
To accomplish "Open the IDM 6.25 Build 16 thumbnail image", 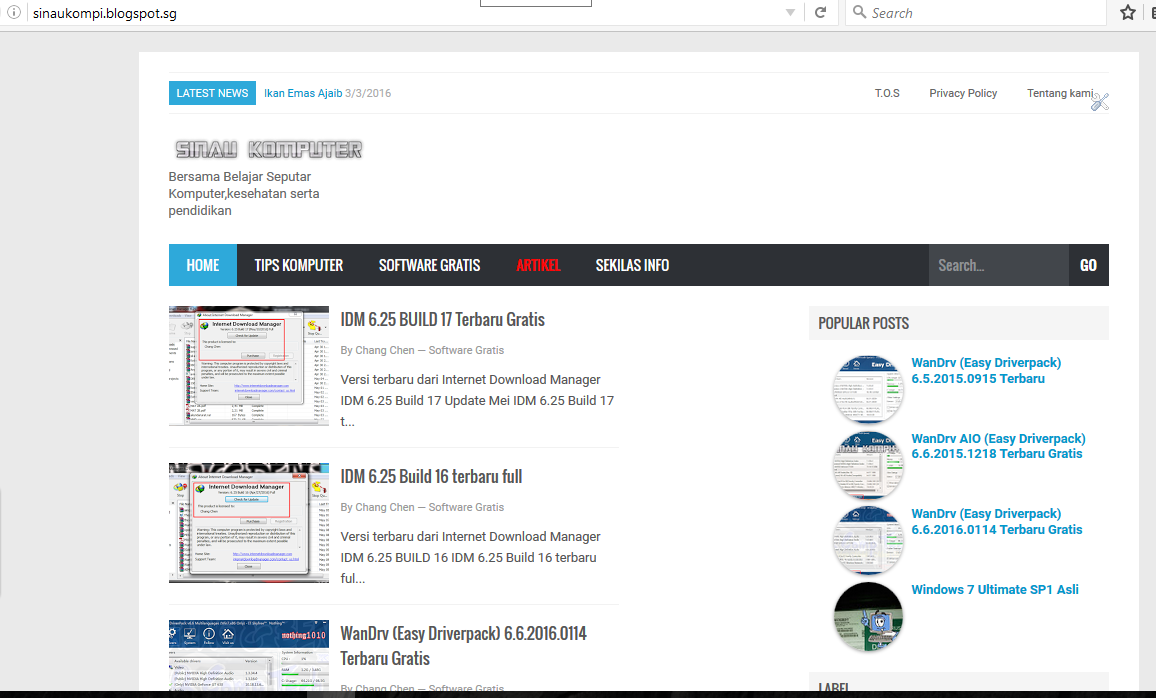I will (x=248, y=523).
